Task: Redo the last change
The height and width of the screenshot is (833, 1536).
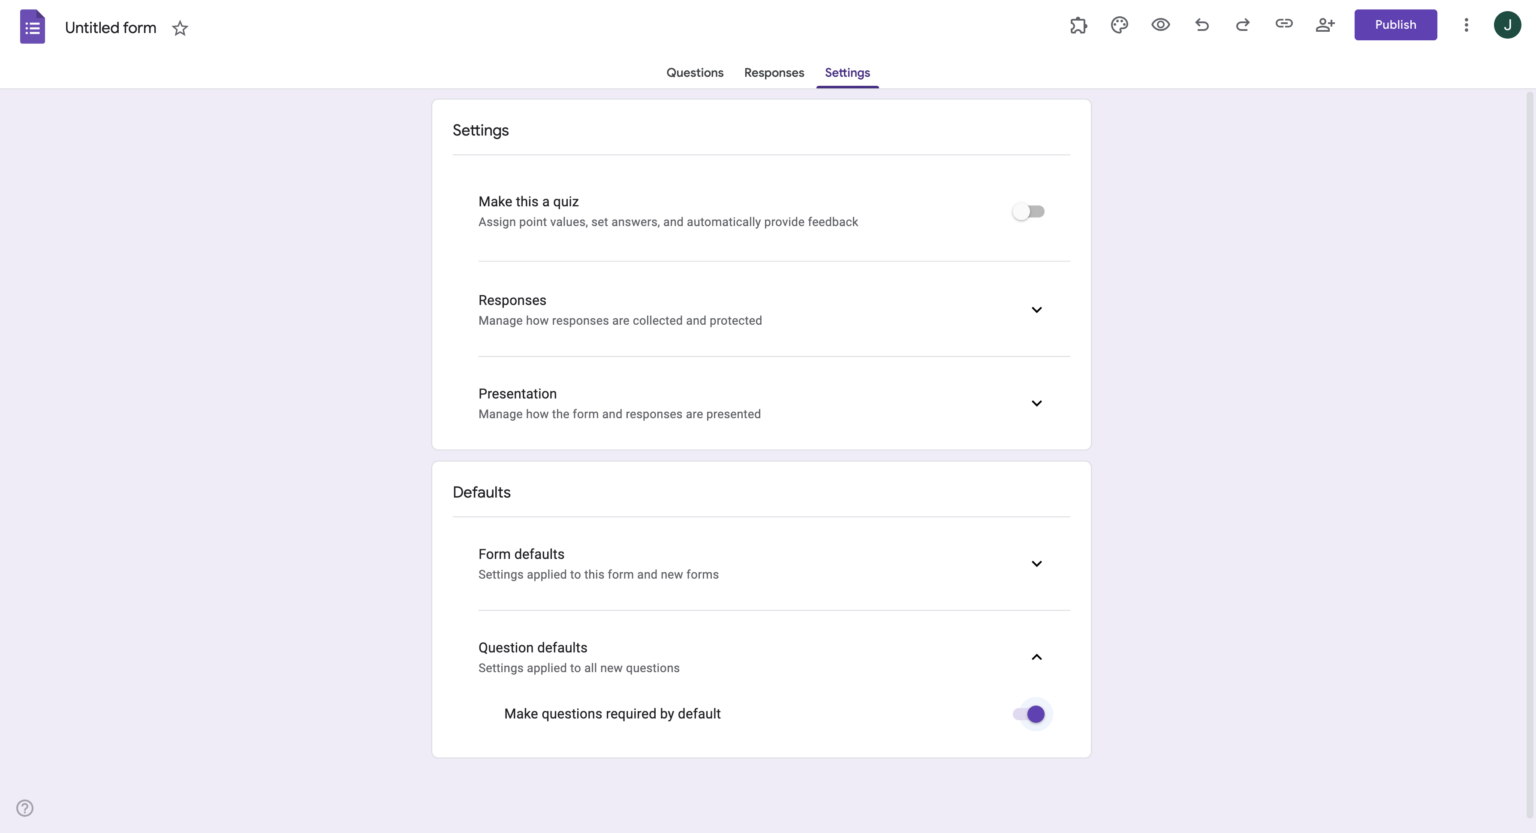Action: point(1242,24)
